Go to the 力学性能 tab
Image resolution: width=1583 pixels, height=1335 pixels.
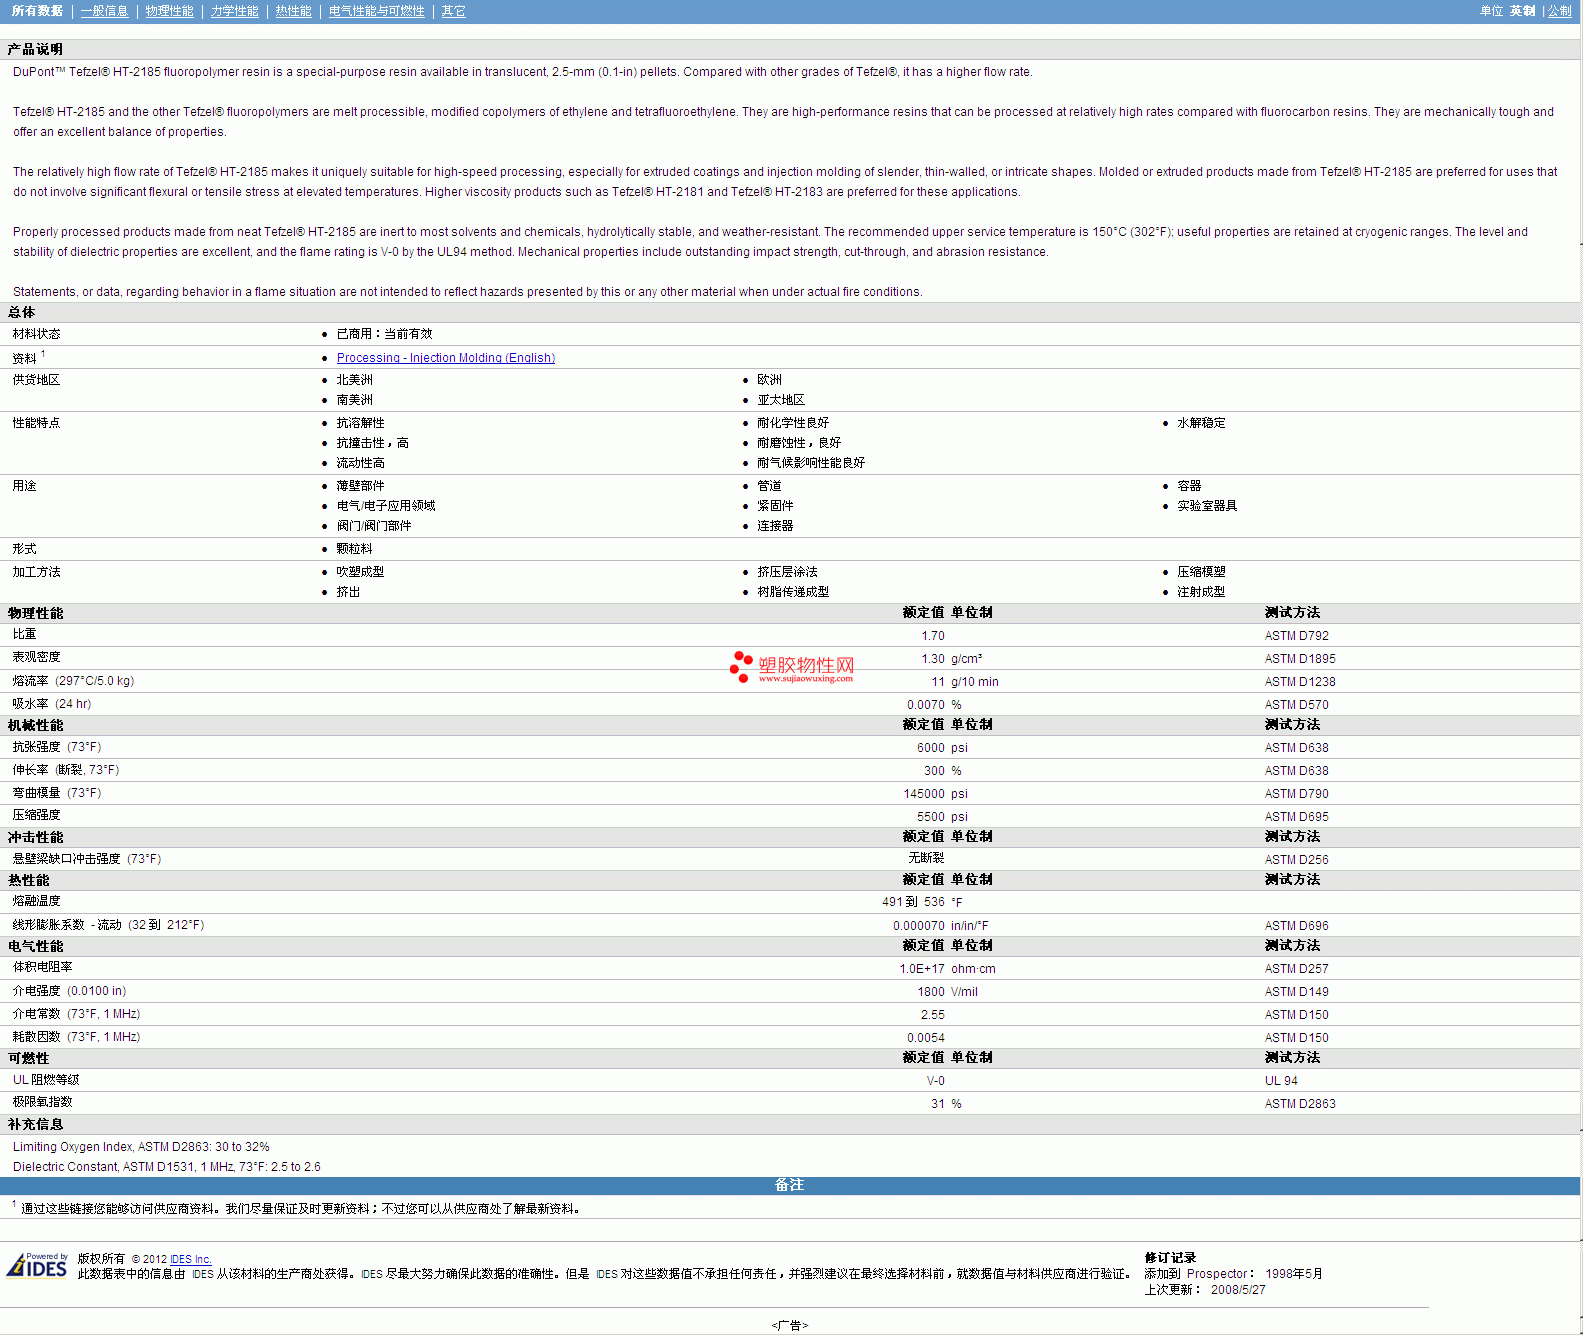pos(235,11)
